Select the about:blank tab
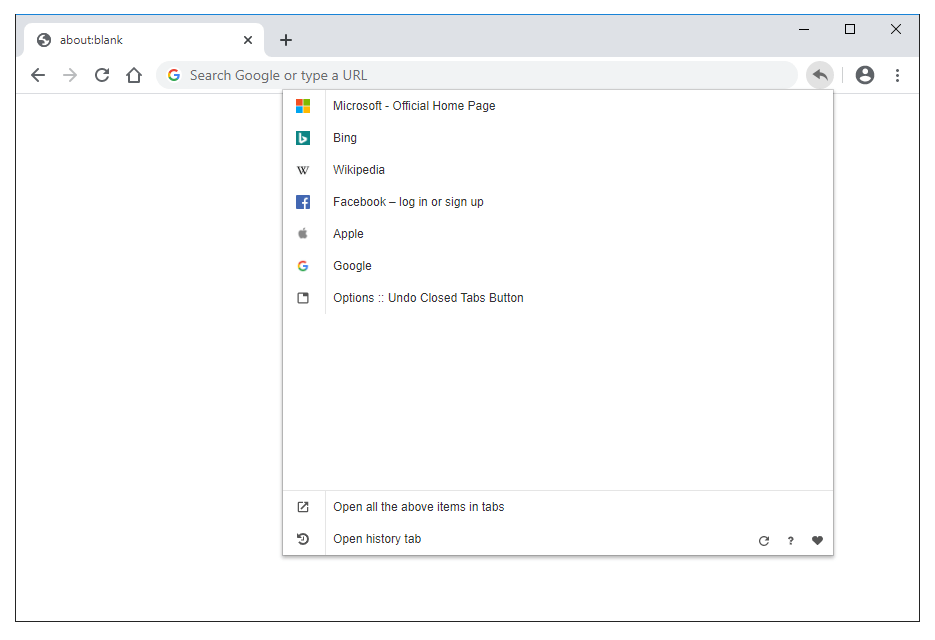The height and width of the screenshot is (640, 935). tap(144, 40)
